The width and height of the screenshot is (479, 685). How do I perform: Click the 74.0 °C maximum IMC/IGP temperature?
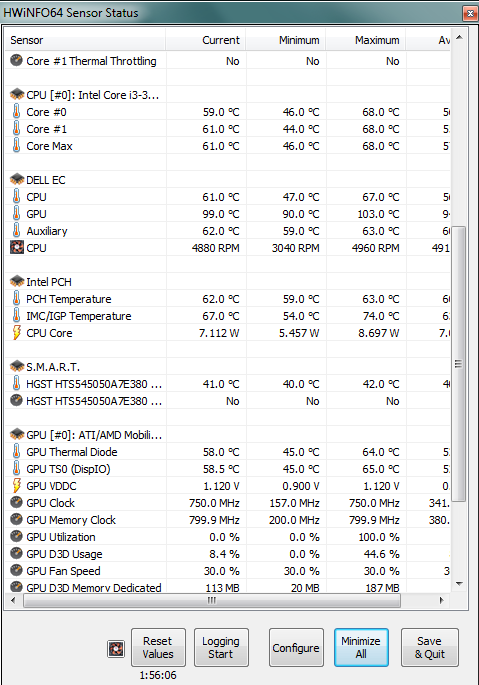coord(381,316)
